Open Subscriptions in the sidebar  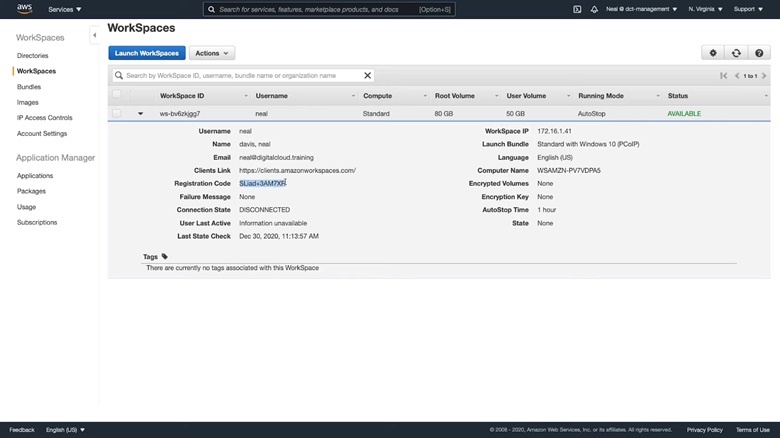pyautogui.click(x=37, y=222)
